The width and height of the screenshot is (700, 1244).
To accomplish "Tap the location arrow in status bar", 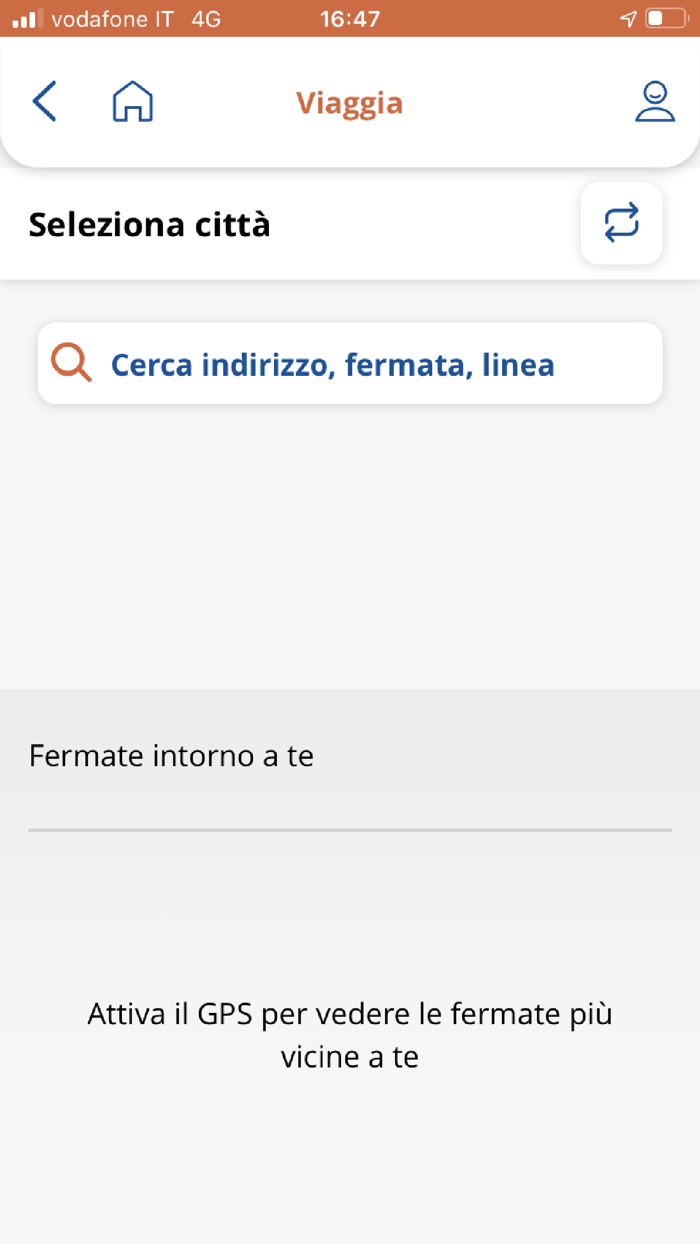I will (x=628, y=19).
